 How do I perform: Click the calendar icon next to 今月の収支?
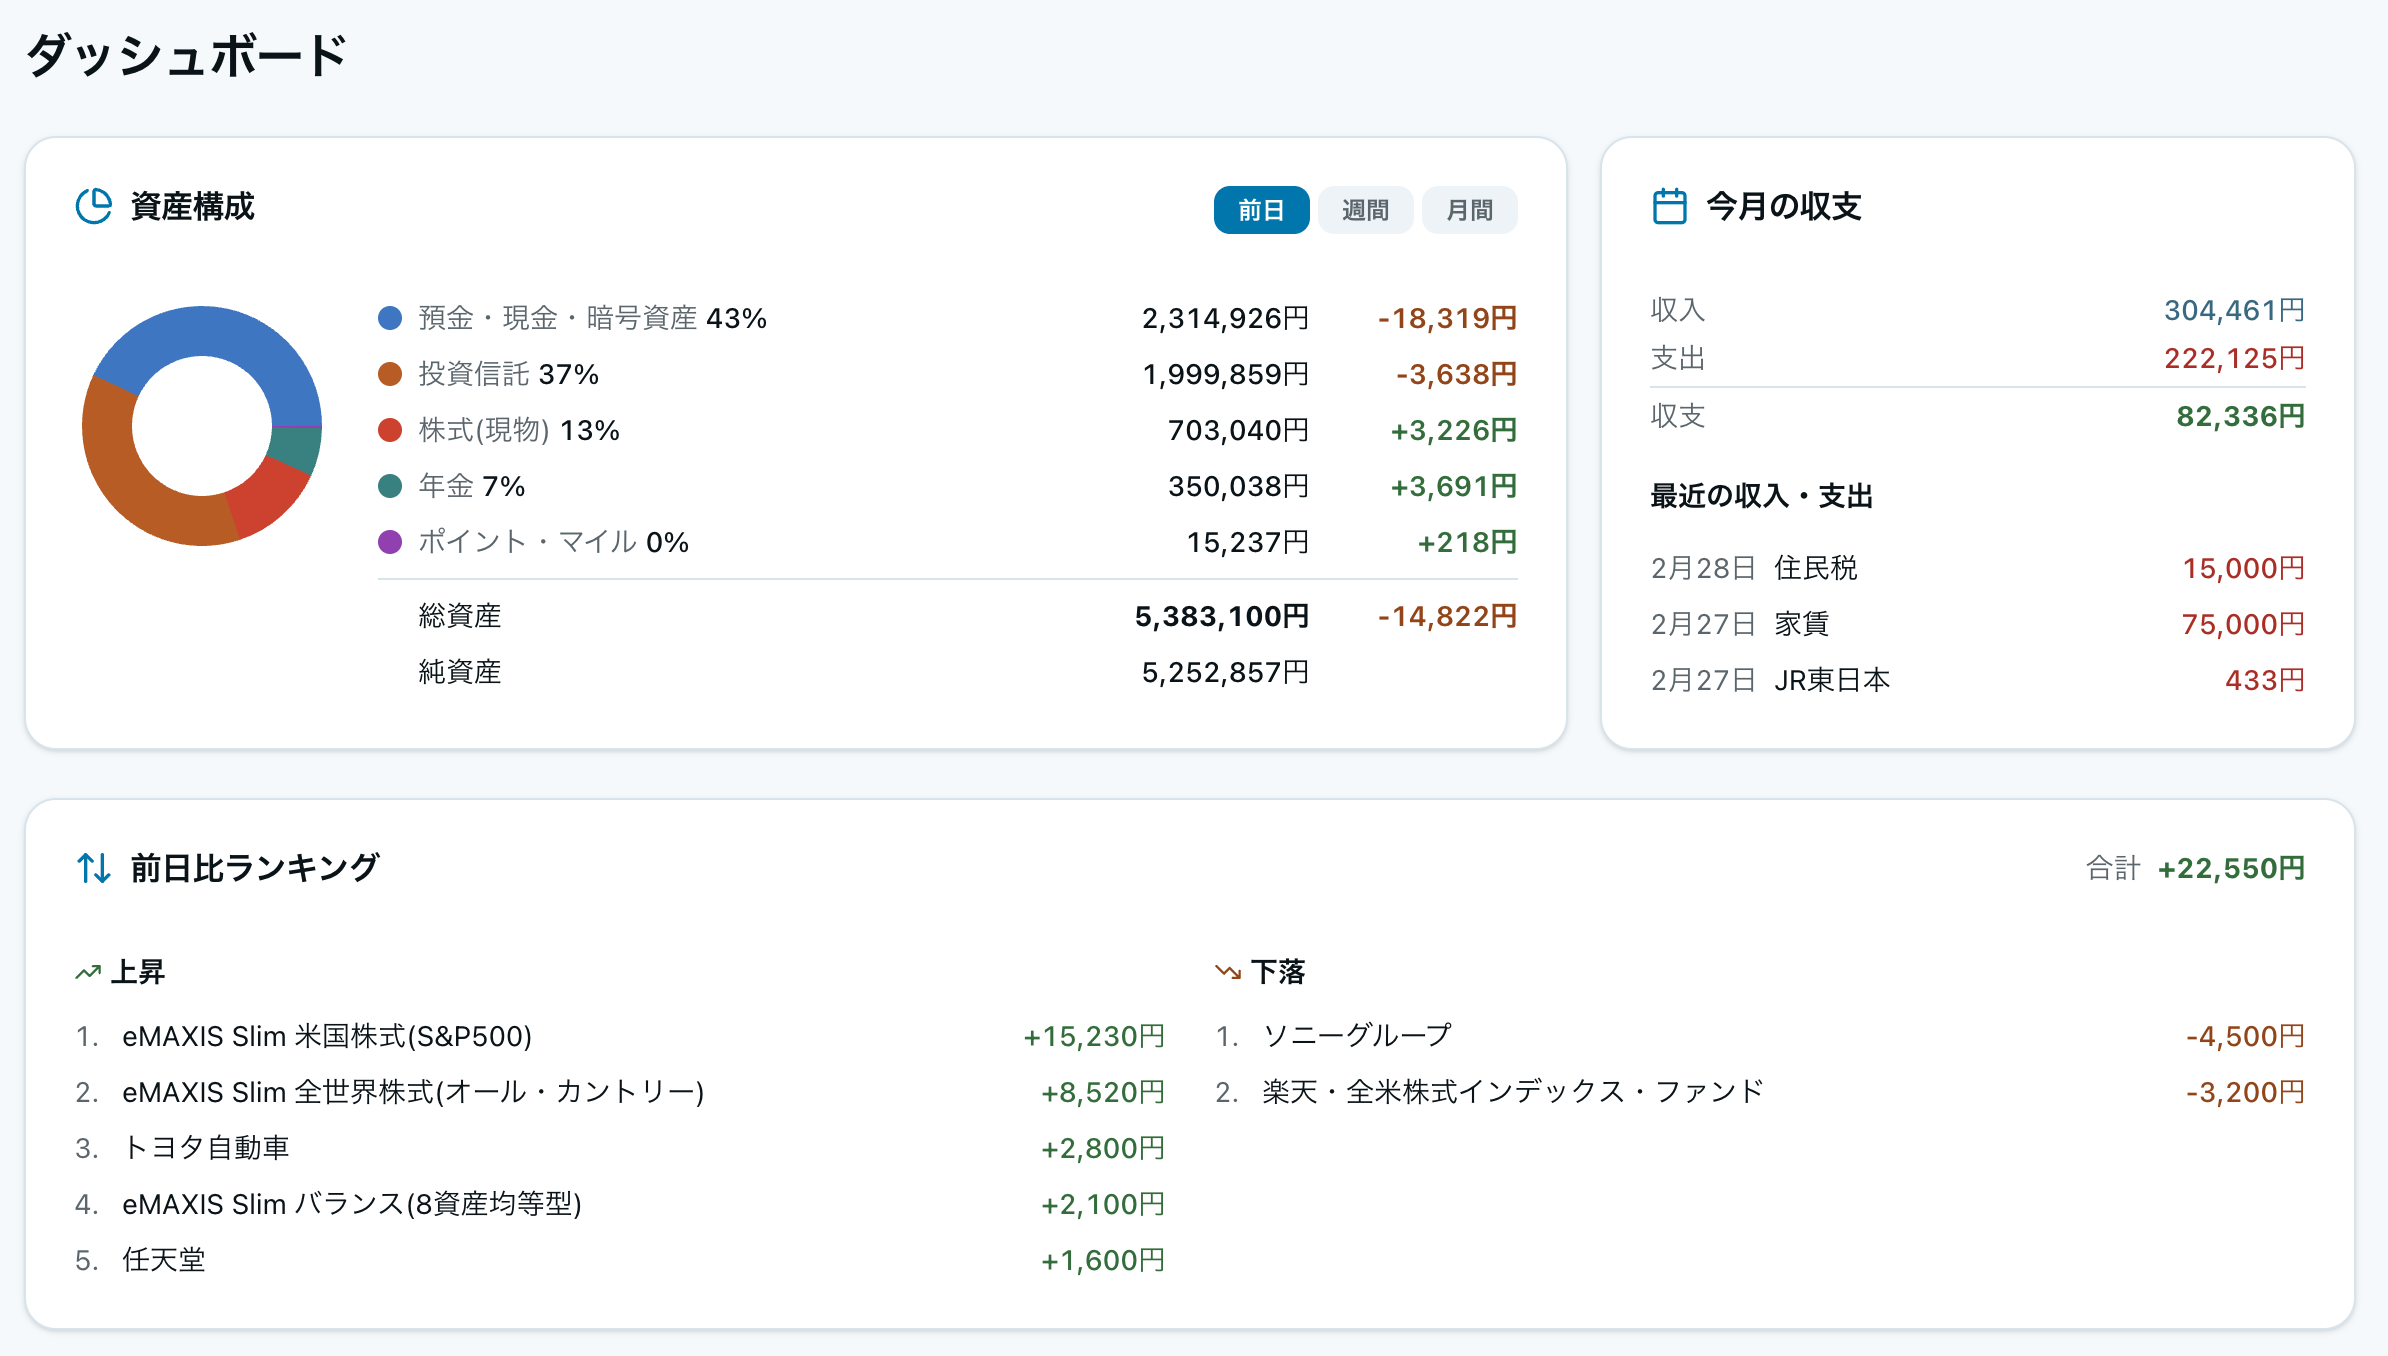(1669, 206)
